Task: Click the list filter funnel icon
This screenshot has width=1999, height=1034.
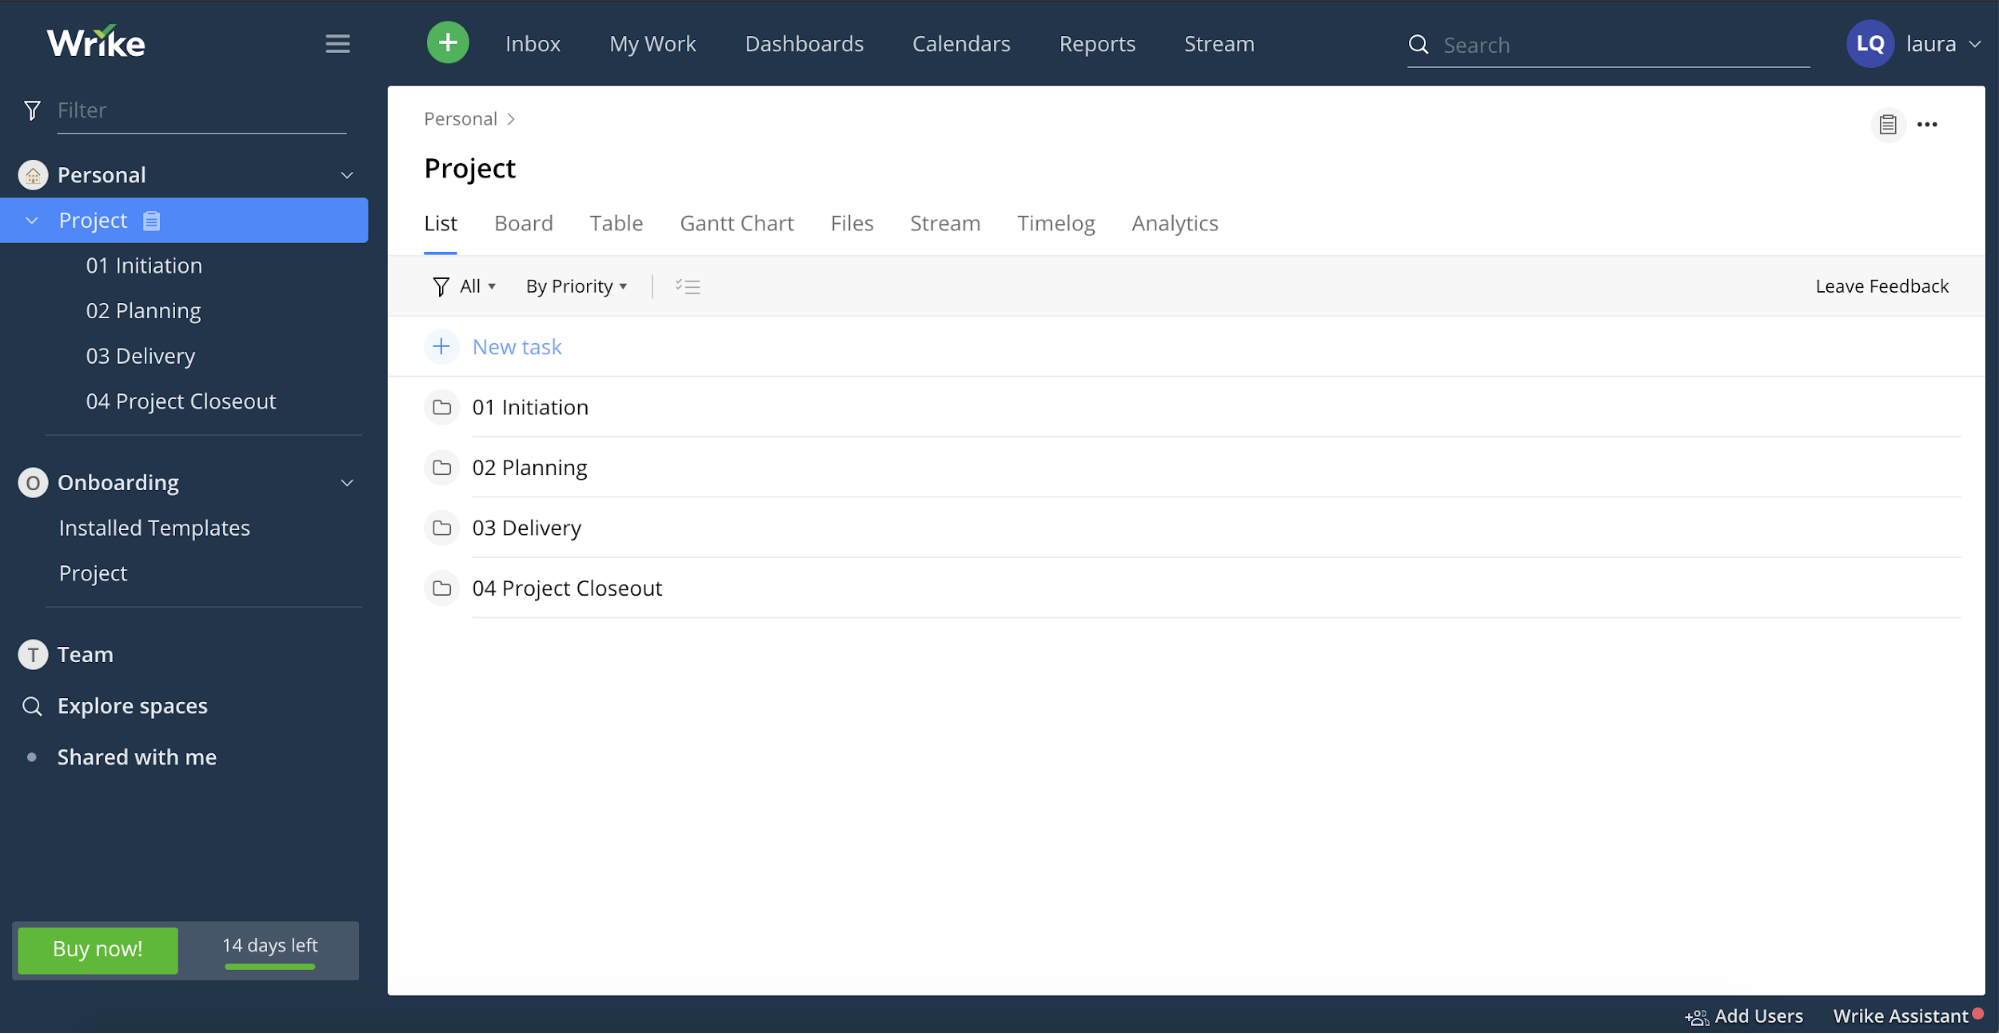Action: pyautogui.click(x=440, y=287)
